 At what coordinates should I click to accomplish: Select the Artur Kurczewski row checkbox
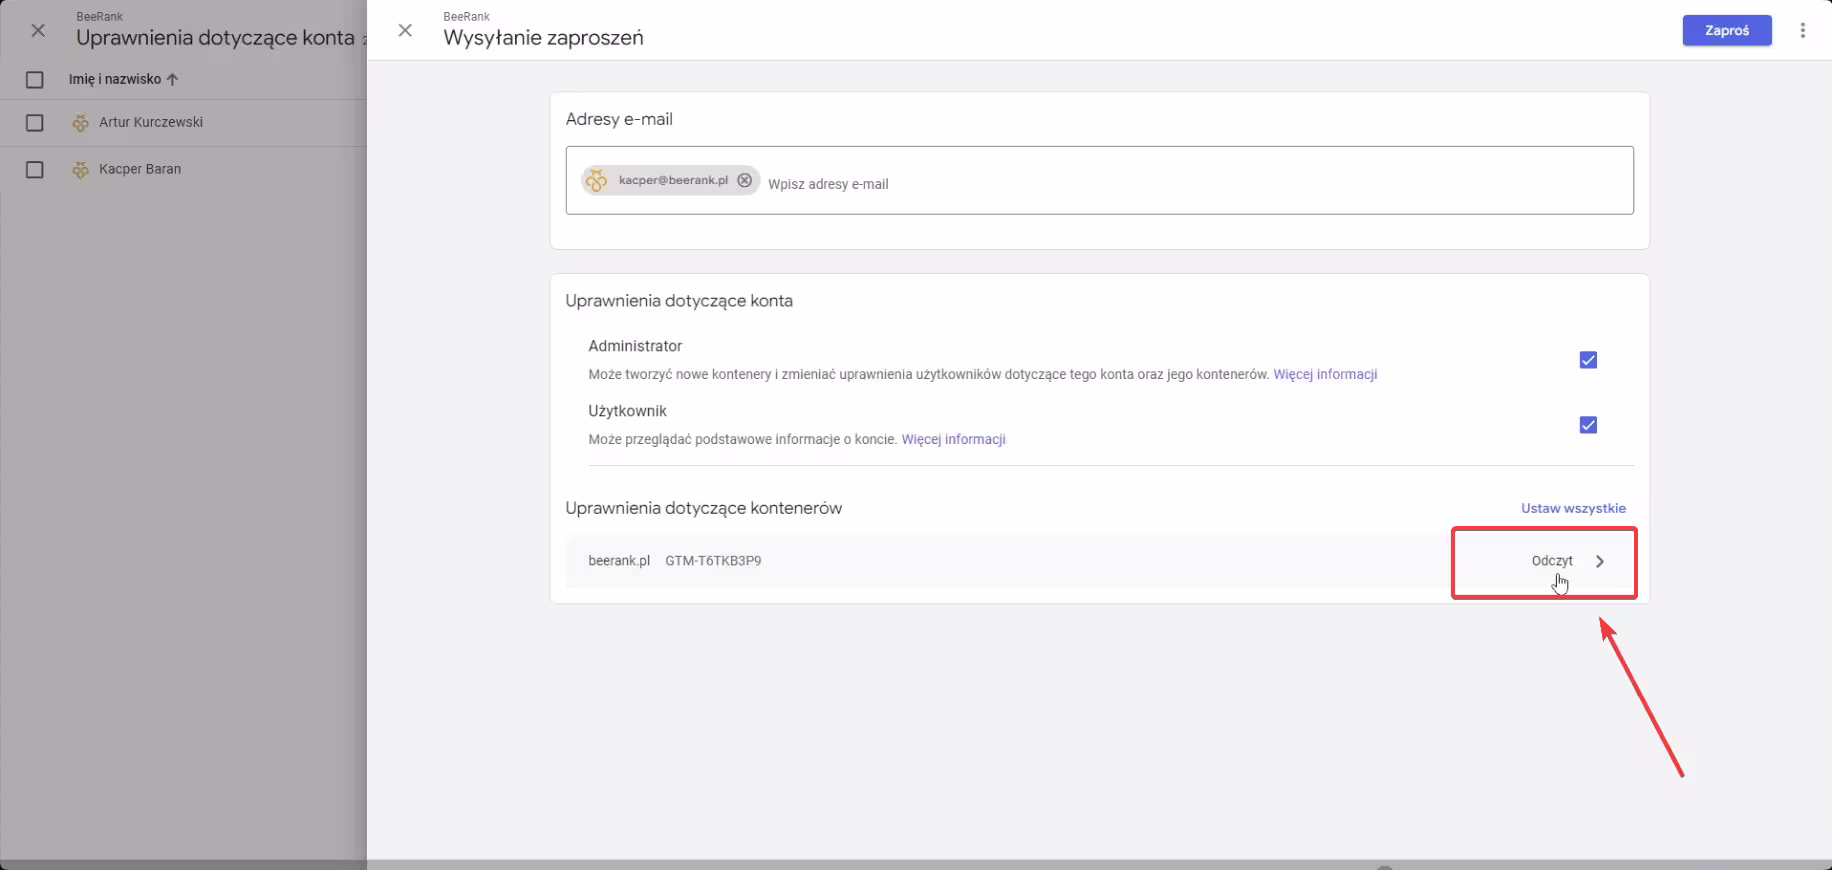pos(35,123)
